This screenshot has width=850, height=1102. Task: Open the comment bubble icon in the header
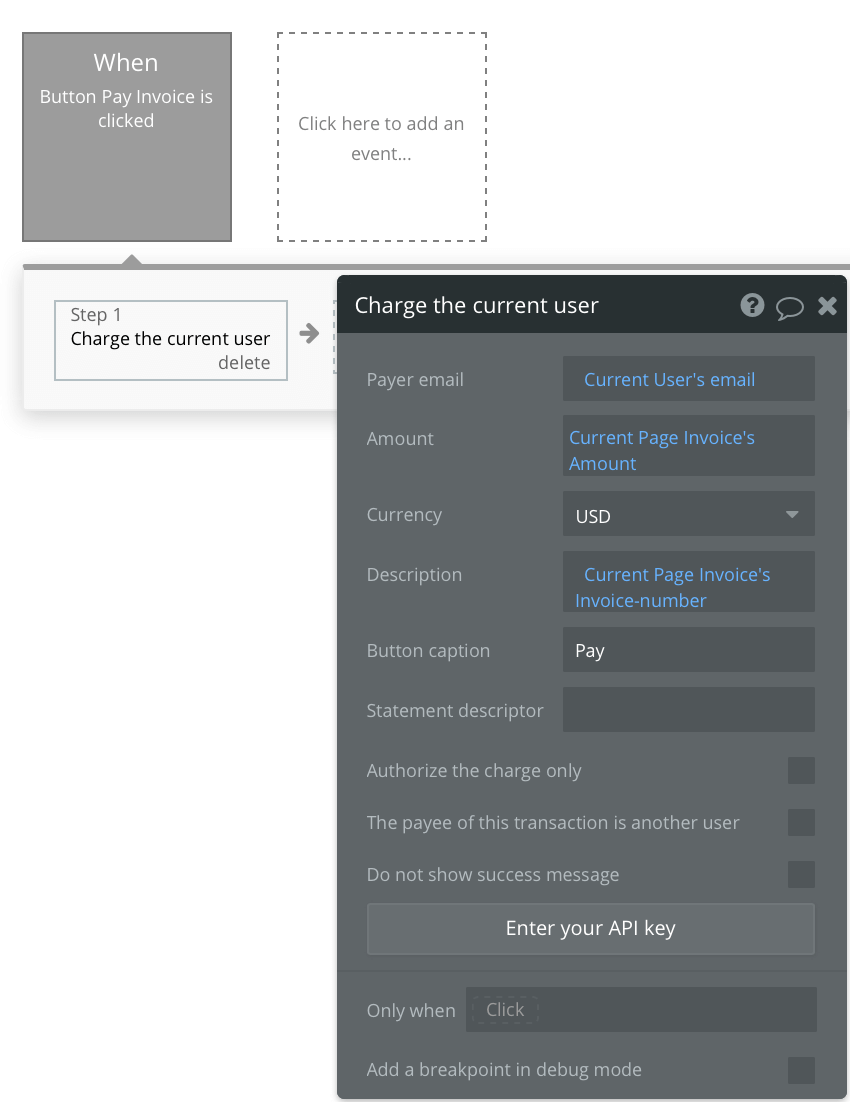(x=790, y=306)
